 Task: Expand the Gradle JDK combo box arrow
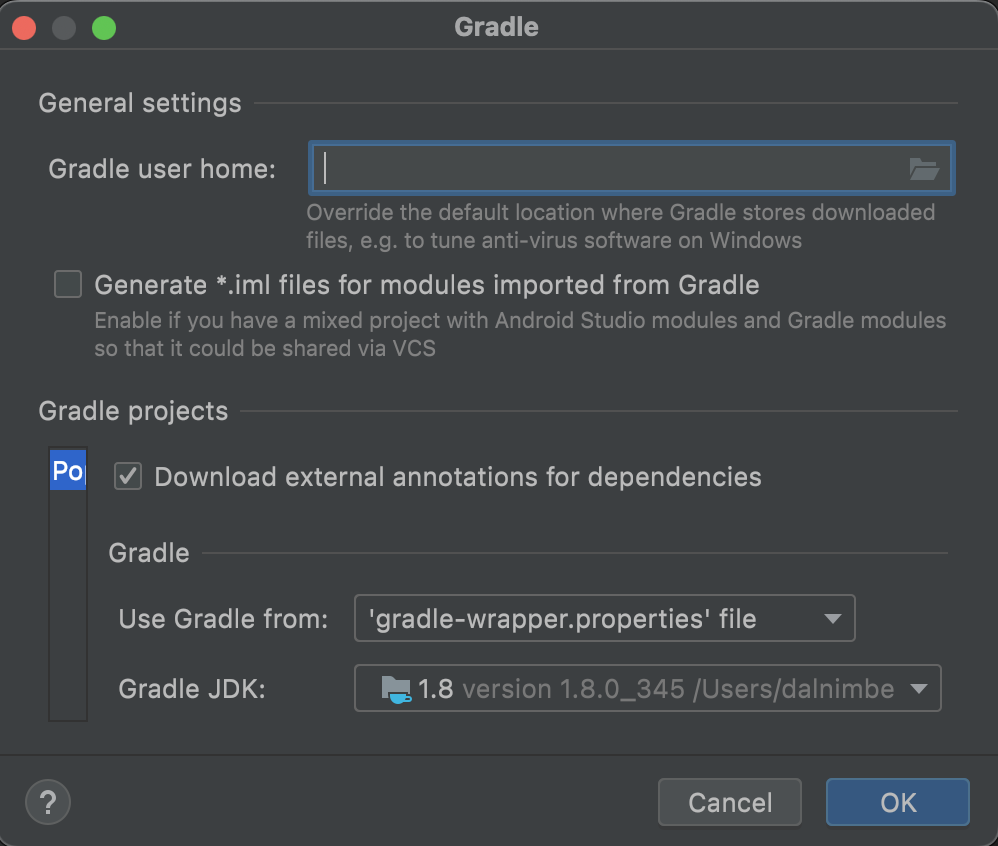click(918, 689)
